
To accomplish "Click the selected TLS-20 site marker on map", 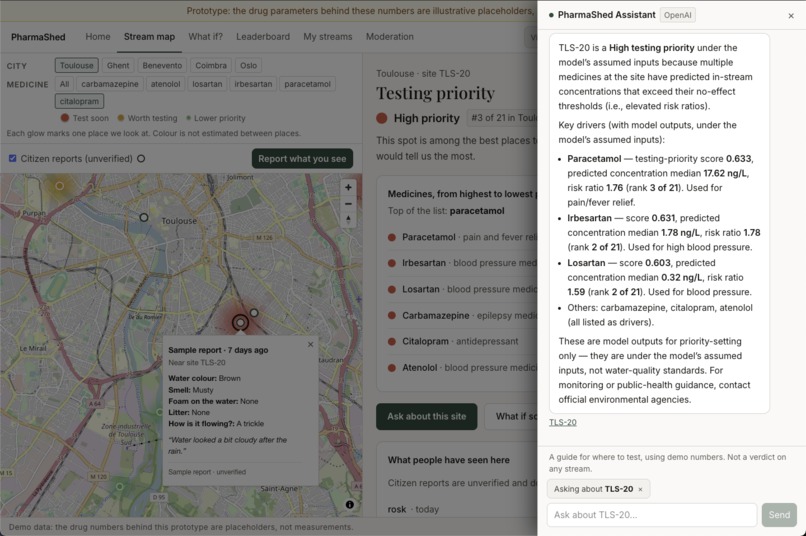I will (x=240, y=323).
